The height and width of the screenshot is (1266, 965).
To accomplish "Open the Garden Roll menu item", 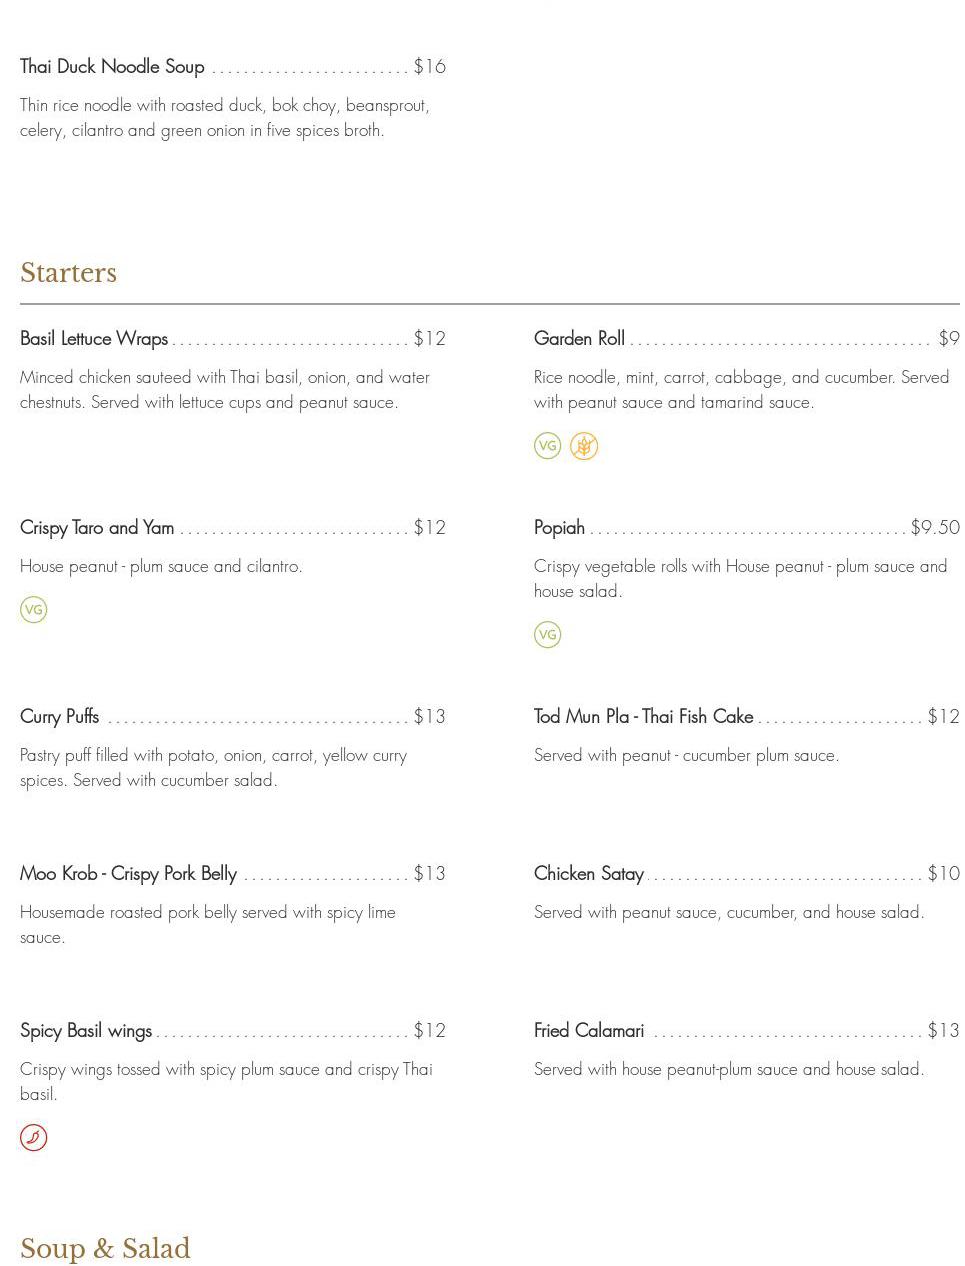I will (x=579, y=339).
